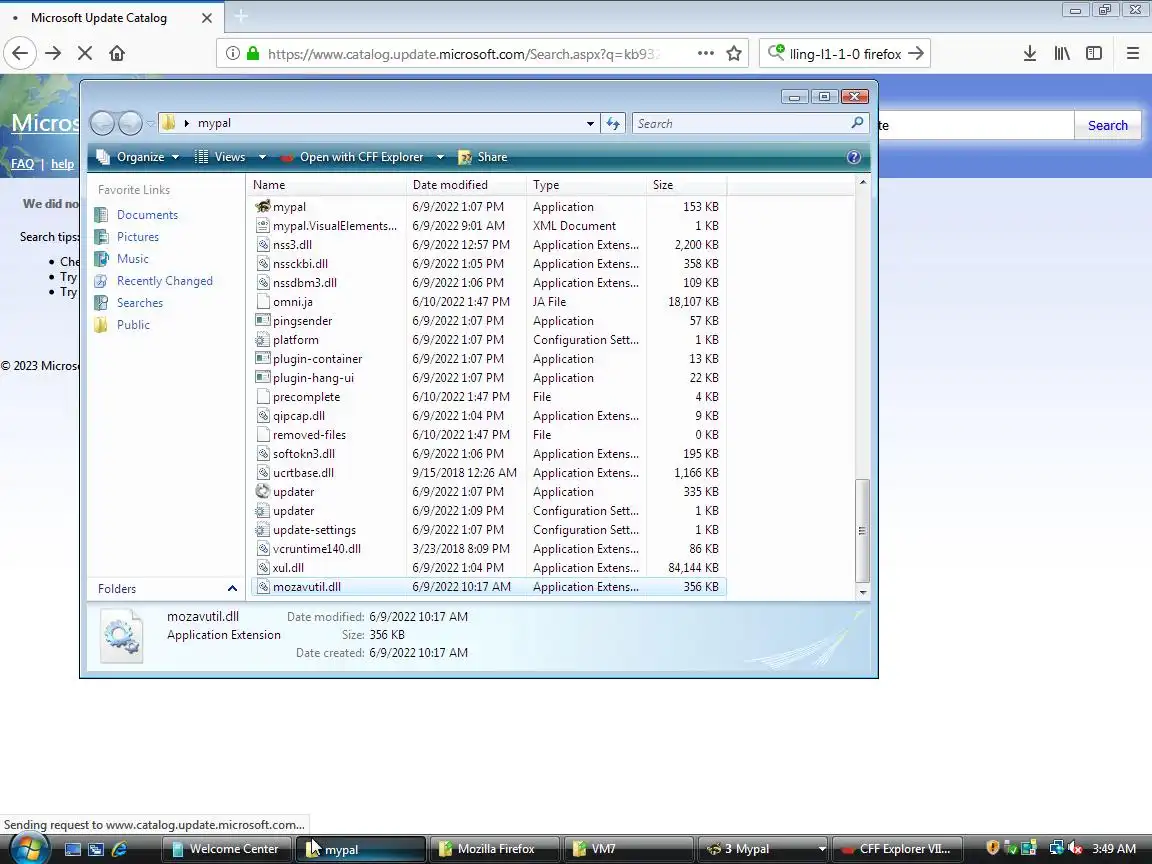The image size is (1152, 864).
Task: Expand 3 Mypal taskbar group arrow
Action: coord(821,849)
